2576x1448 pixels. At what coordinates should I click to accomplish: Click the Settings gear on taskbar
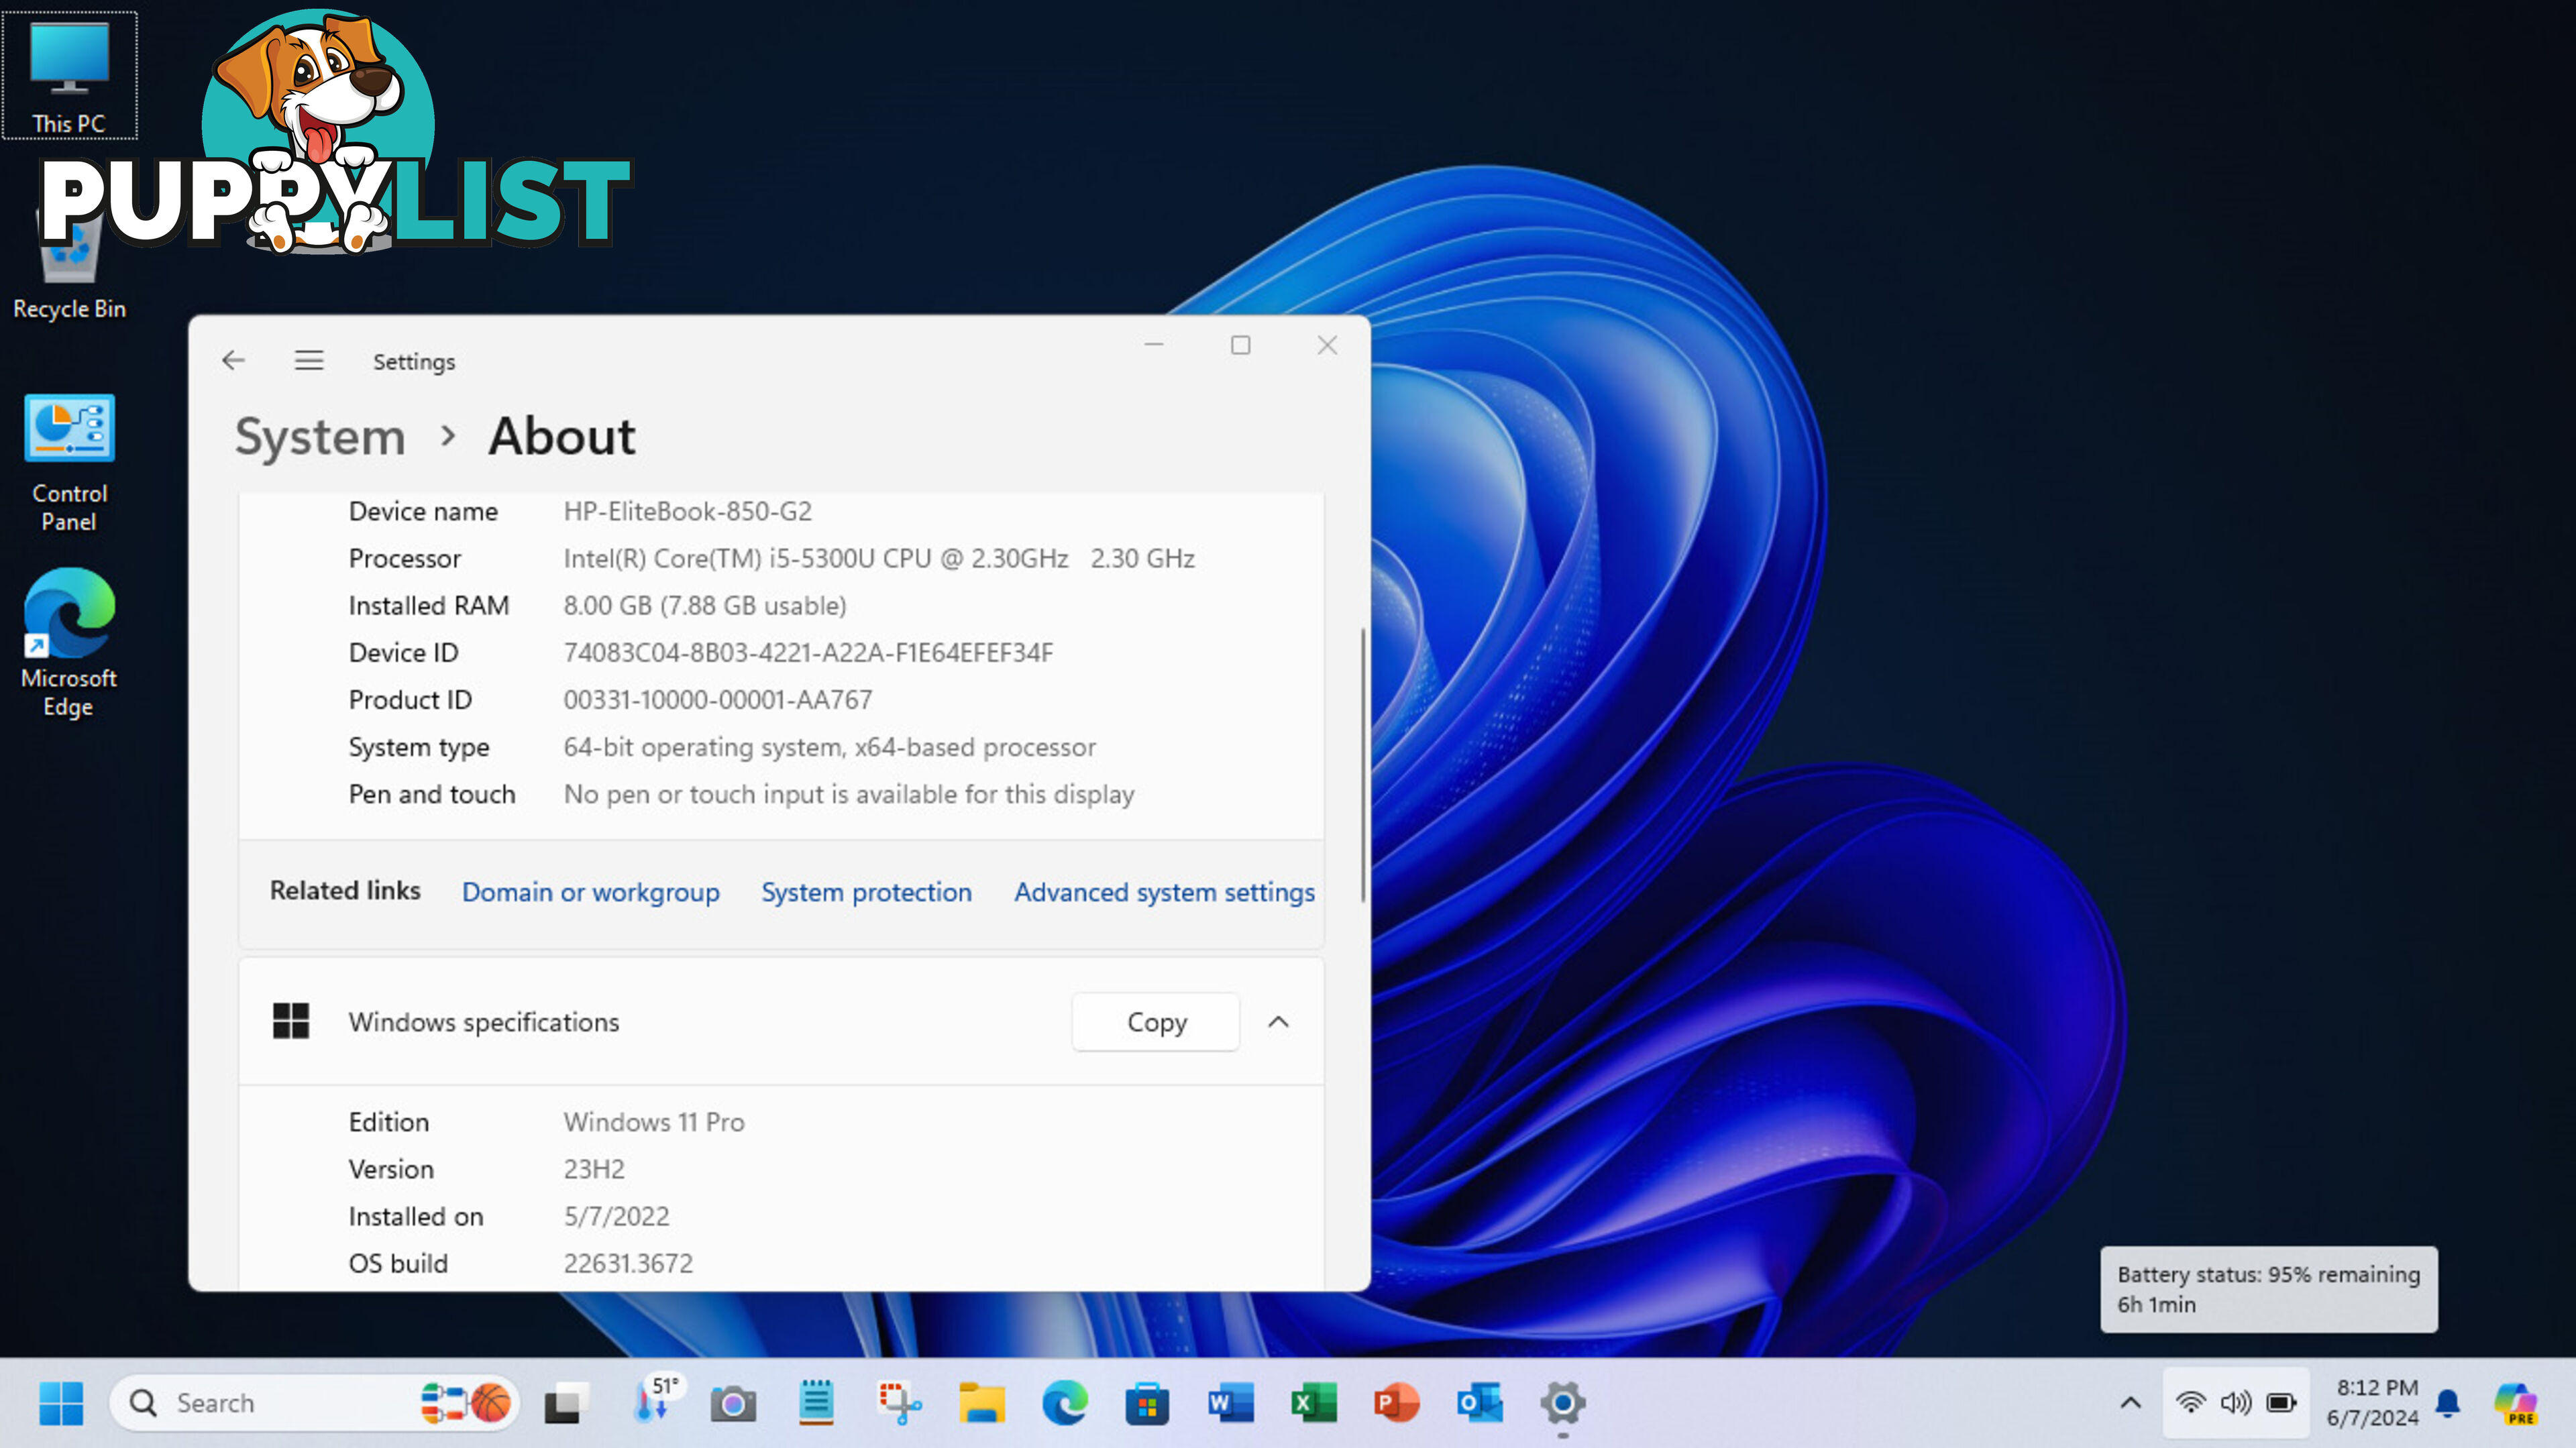click(1563, 1403)
